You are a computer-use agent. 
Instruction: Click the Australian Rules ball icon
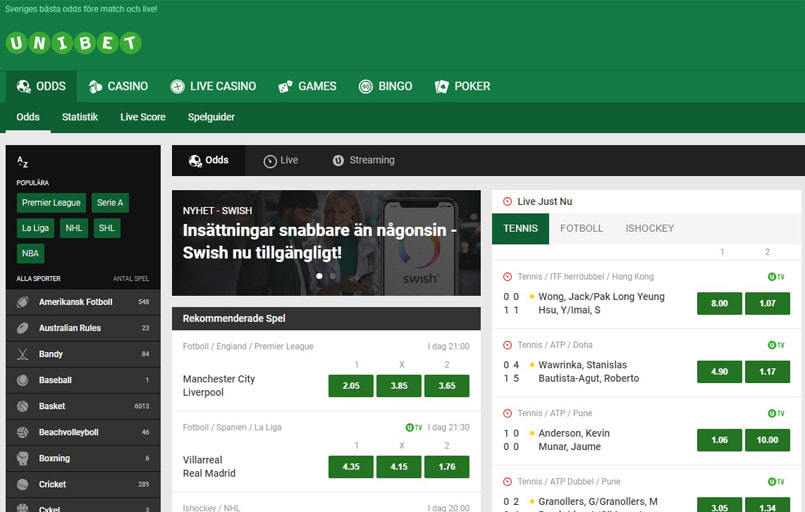(23, 328)
